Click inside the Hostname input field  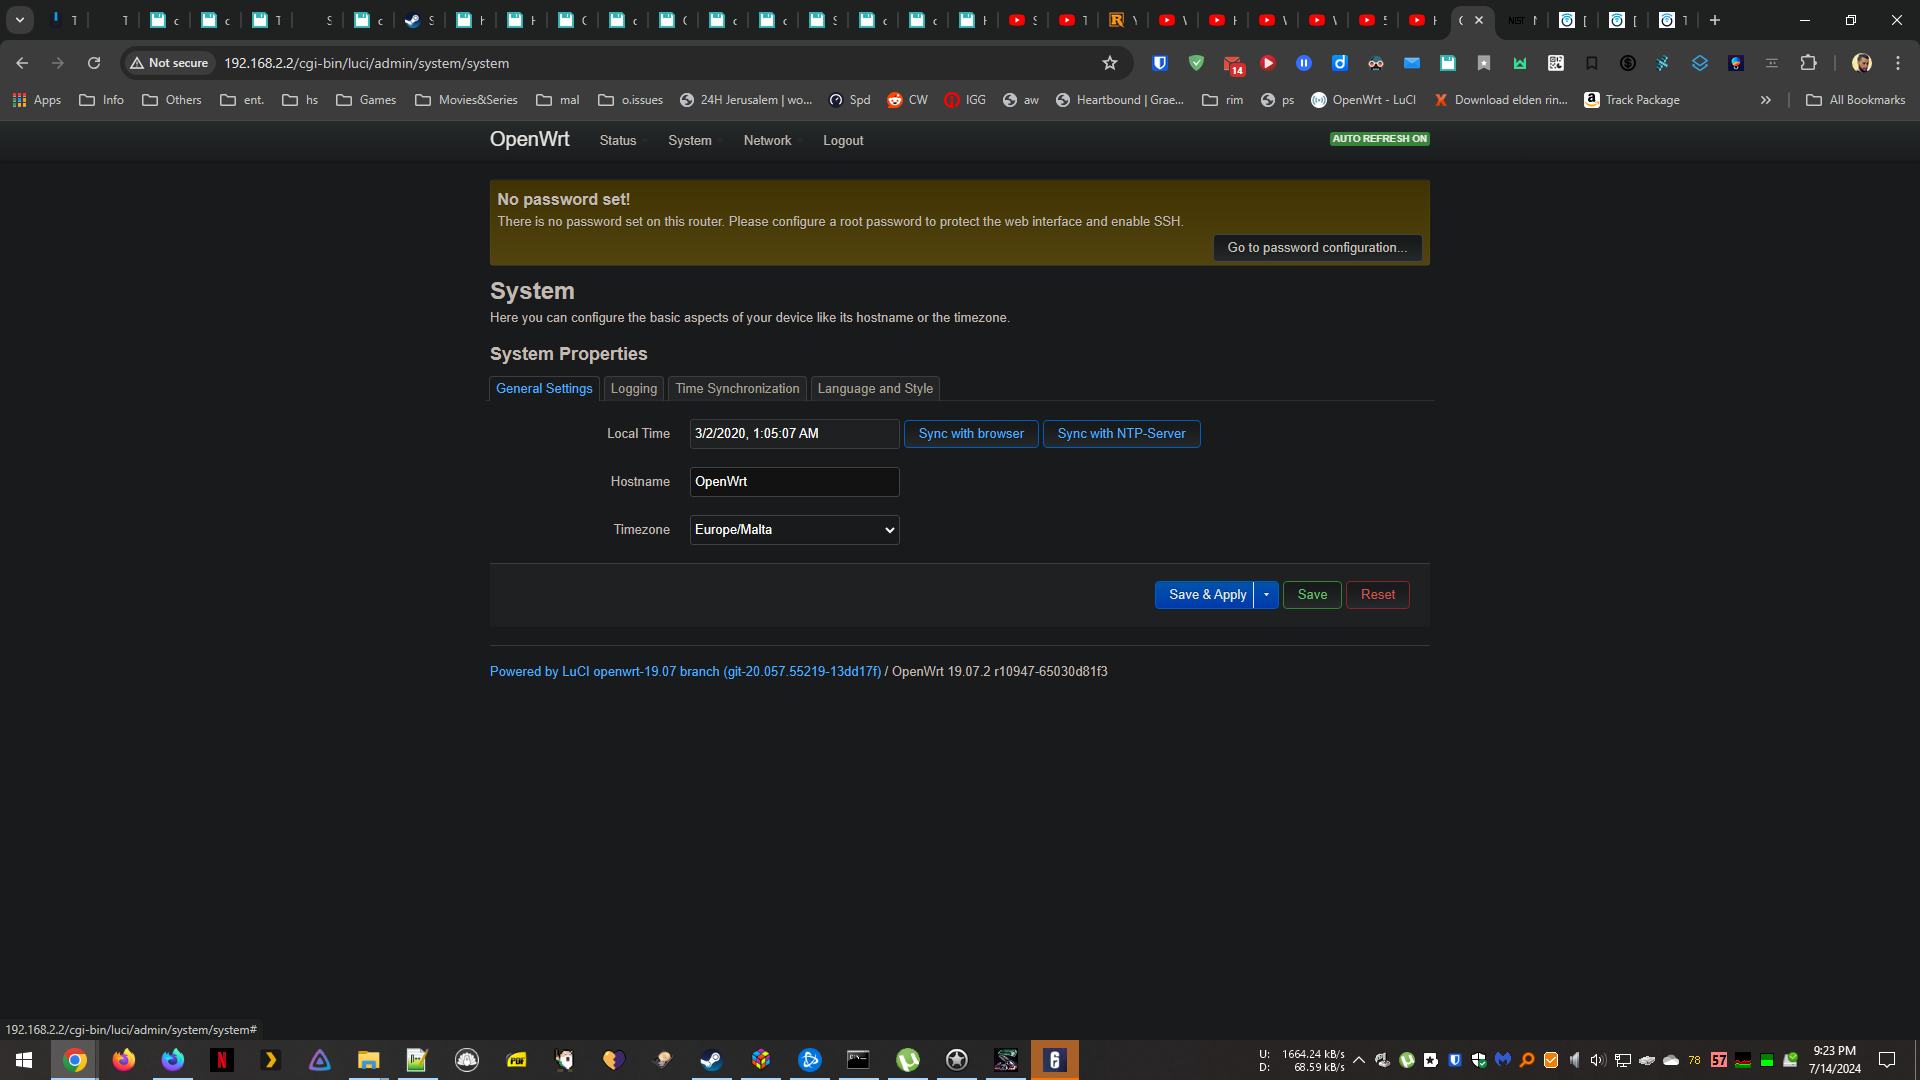click(793, 481)
